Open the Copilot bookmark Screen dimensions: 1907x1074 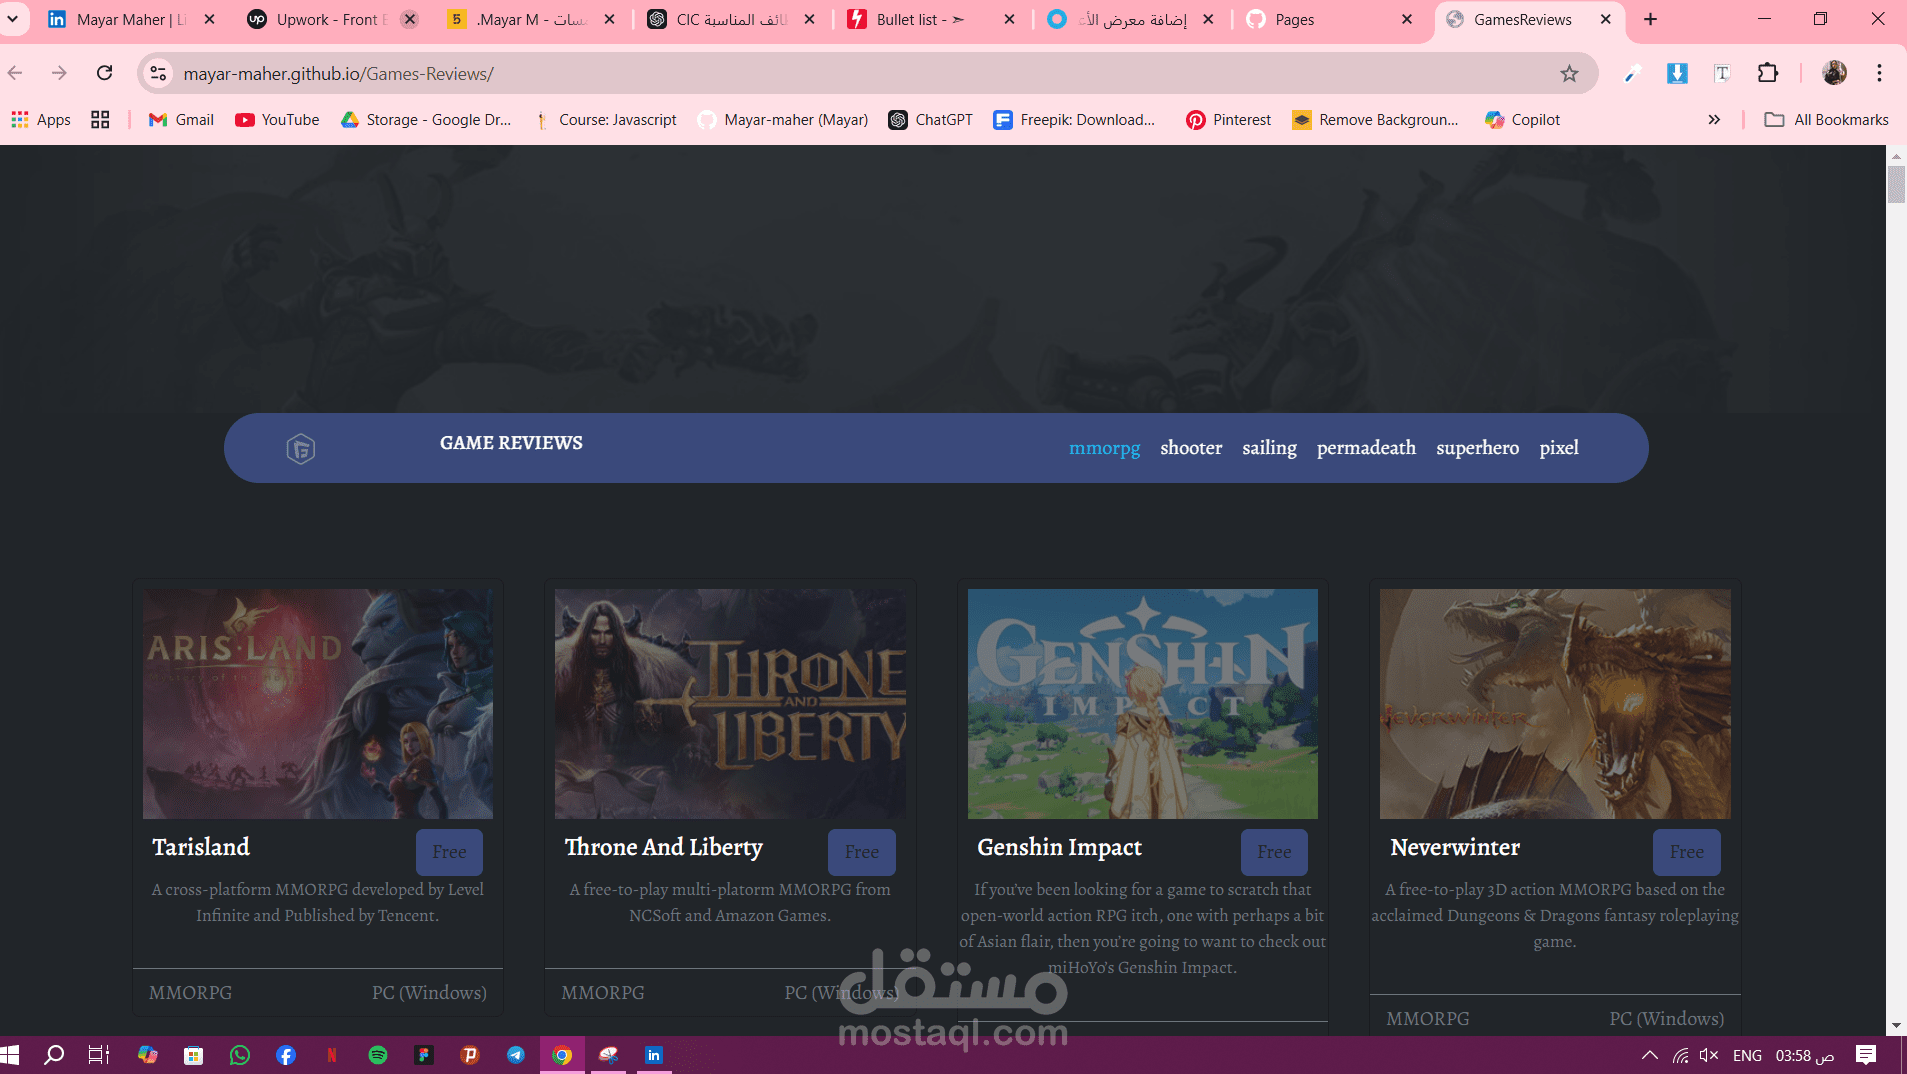[x=1522, y=120]
